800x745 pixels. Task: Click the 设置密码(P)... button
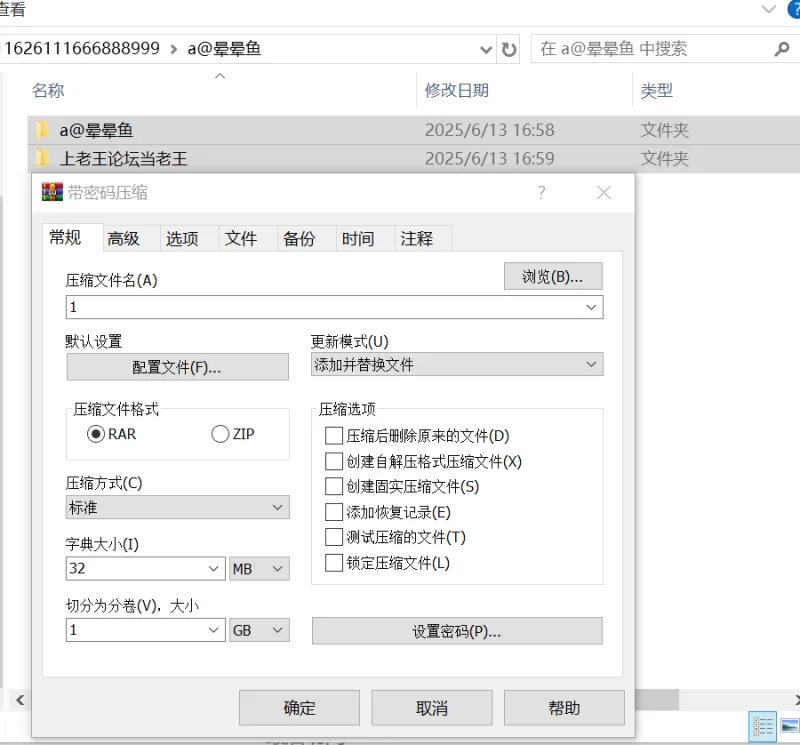(x=457, y=631)
